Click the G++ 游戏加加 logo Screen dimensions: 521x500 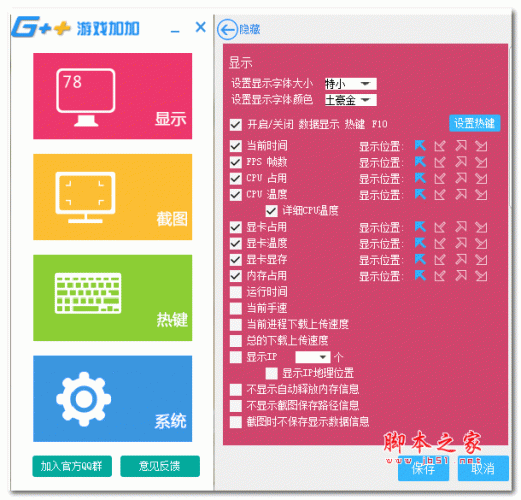(75, 27)
